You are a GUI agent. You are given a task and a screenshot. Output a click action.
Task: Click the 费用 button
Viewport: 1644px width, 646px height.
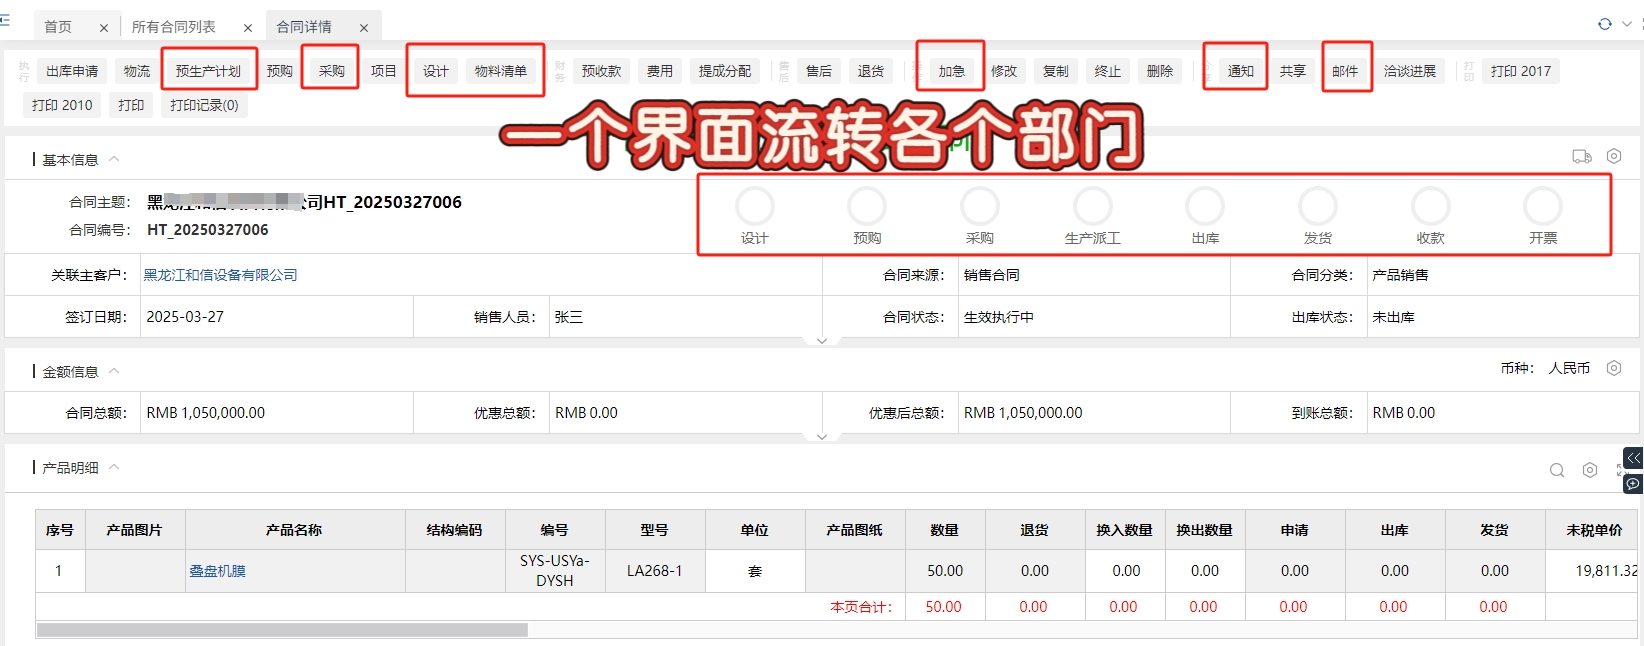tap(660, 71)
